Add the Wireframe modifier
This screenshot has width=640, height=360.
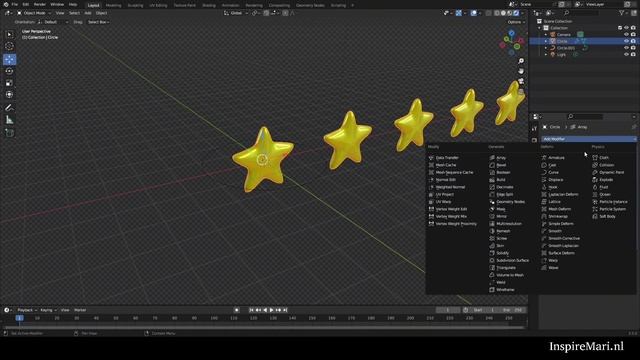pyautogui.click(x=502, y=290)
